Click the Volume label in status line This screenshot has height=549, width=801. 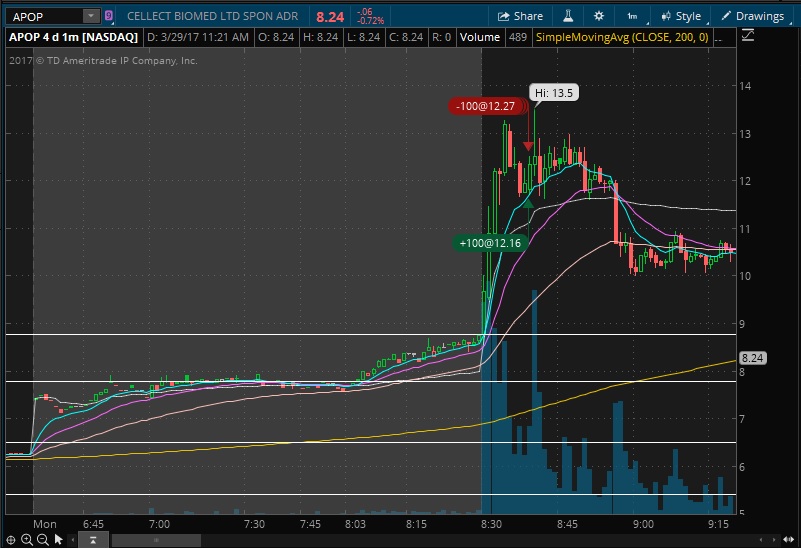[x=480, y=37]
